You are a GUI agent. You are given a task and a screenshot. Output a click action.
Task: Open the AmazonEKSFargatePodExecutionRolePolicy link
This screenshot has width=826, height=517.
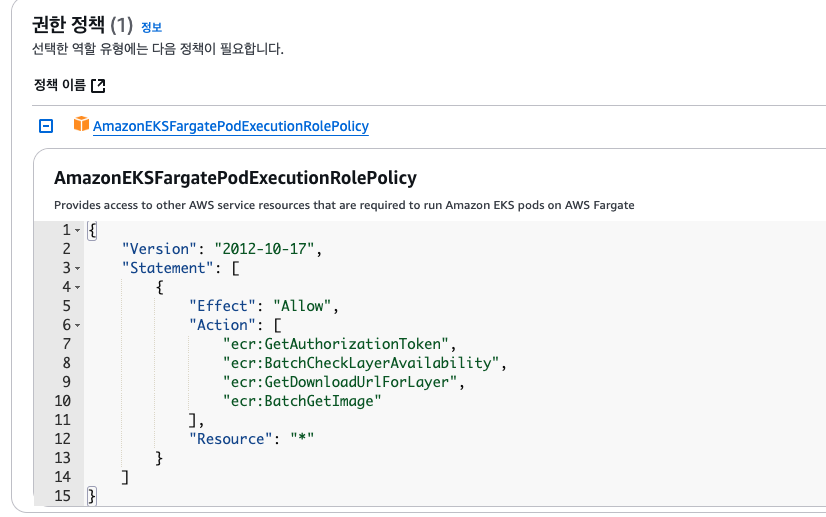point(231,126)
